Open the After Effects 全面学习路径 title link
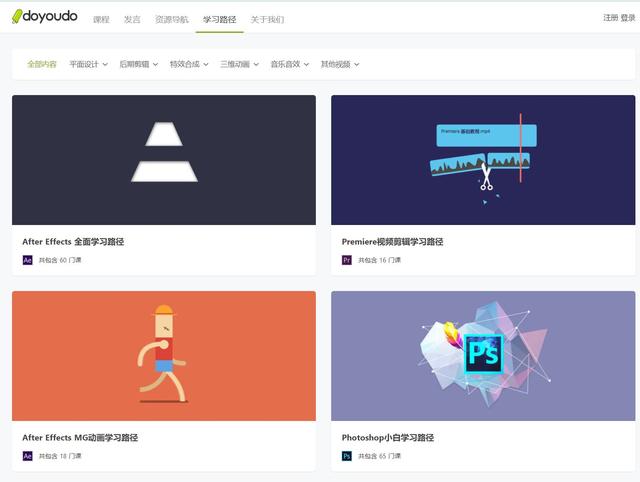 click(73, 242)
